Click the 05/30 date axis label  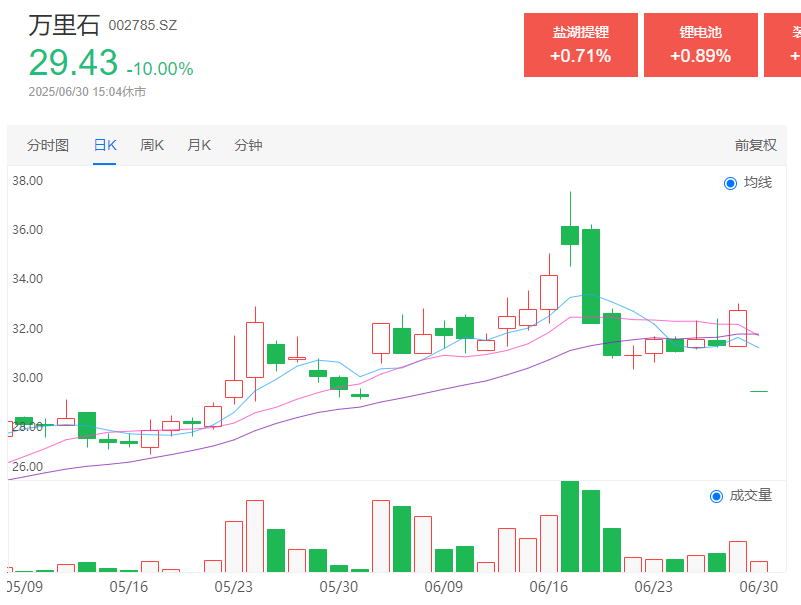pos(339,587)
